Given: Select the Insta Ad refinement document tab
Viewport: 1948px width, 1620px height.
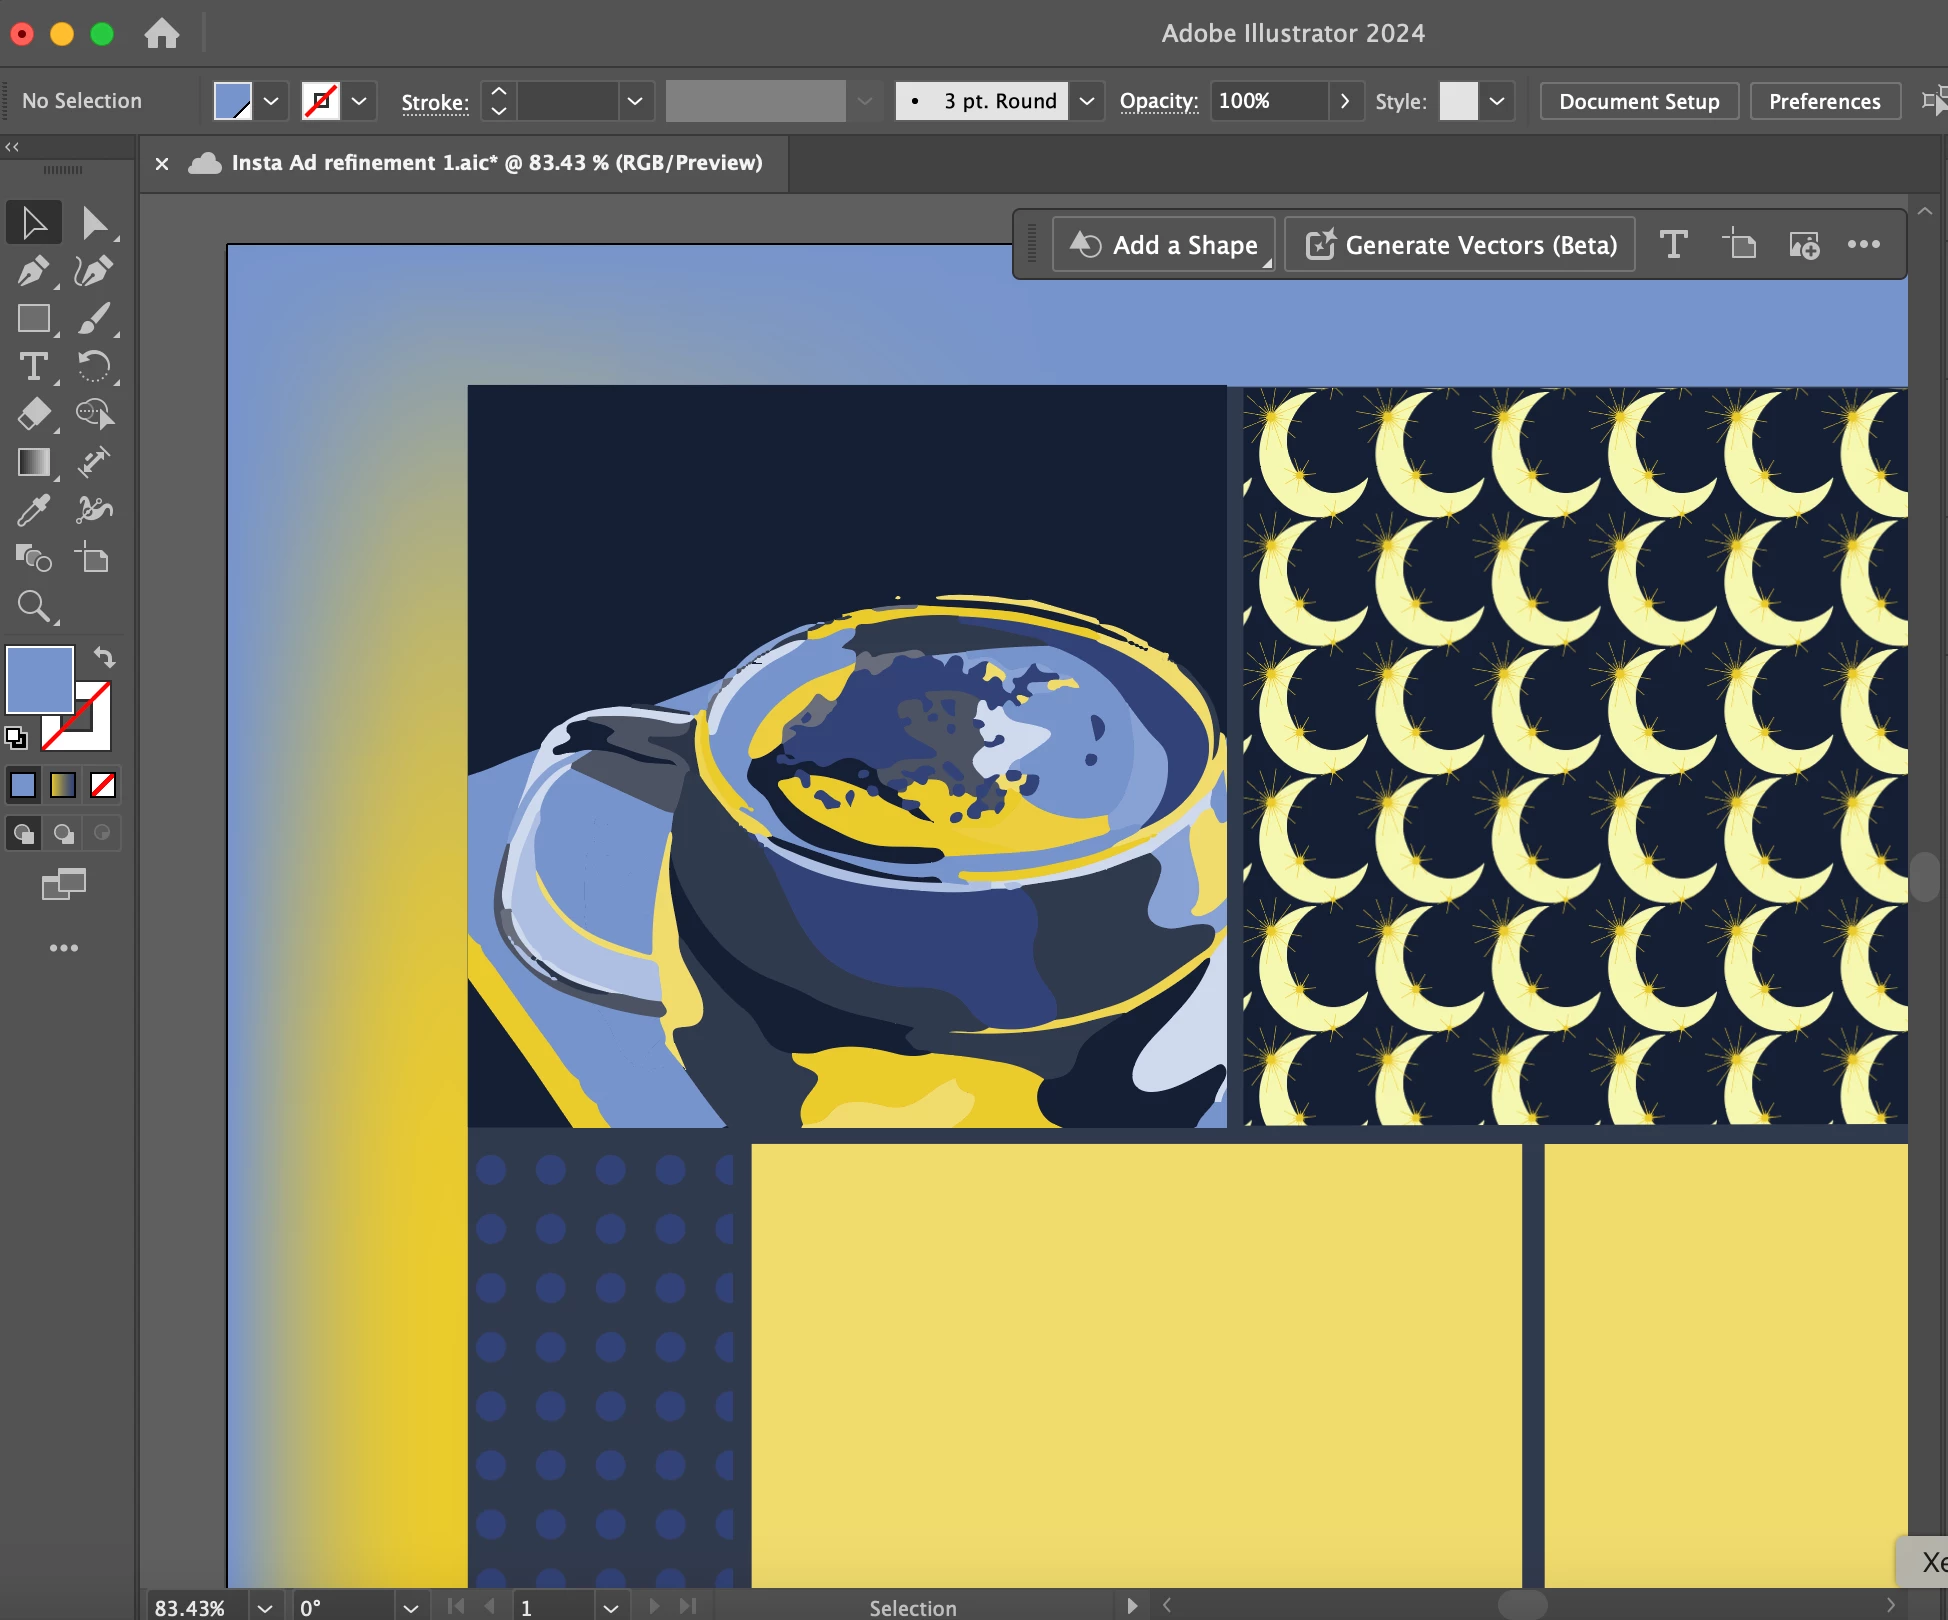Looking at the screenshot, I should pyautogui.click(x=496, y=163).
